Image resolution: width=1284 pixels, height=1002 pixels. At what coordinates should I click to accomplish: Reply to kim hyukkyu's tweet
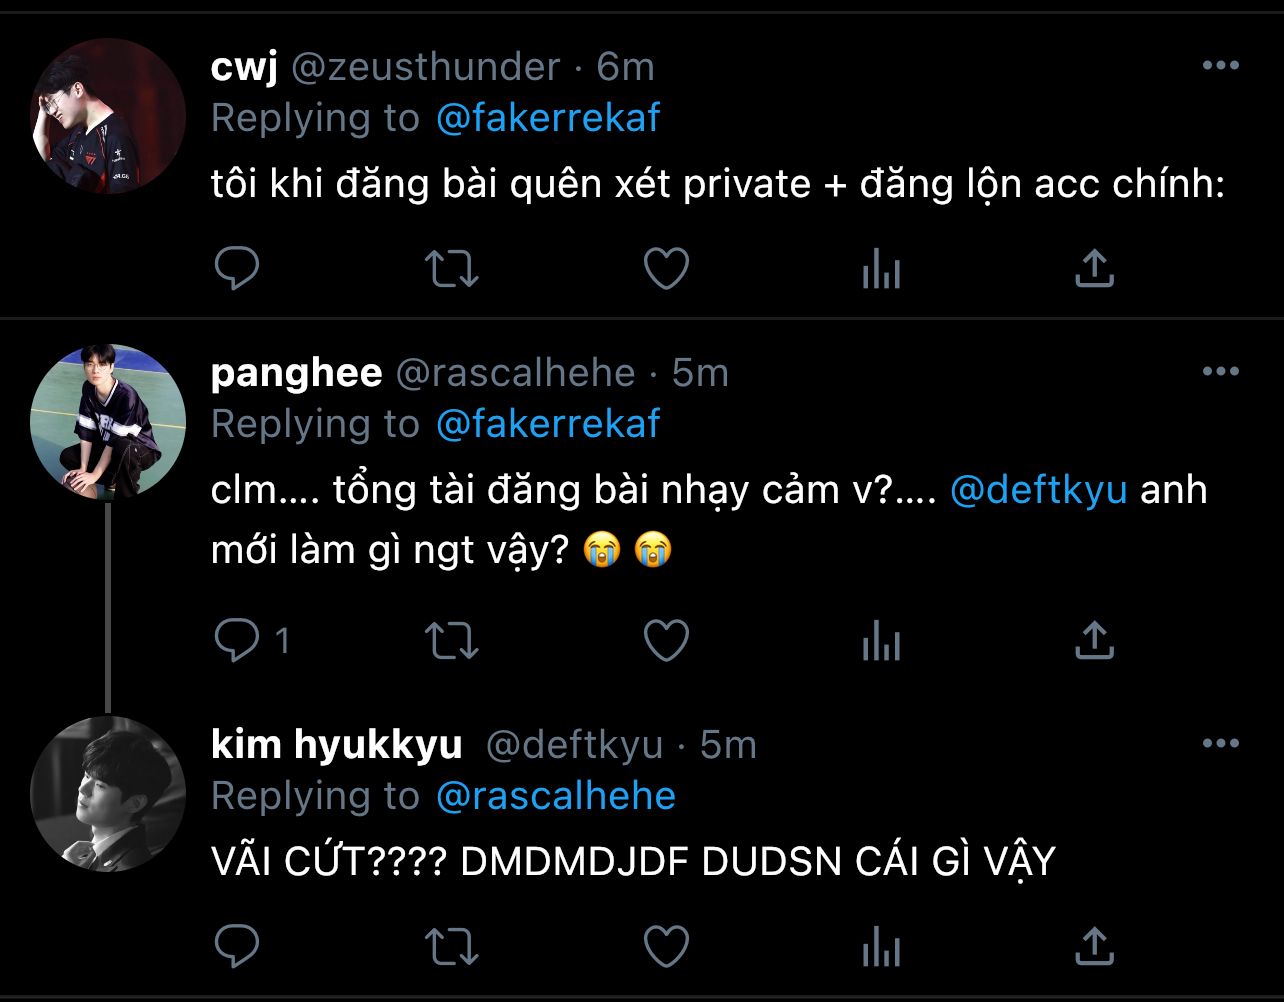click(x=237, y=945)
